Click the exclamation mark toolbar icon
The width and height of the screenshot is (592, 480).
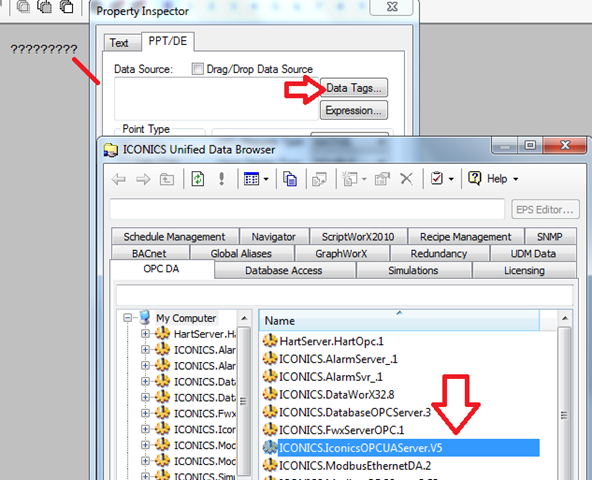222,178
